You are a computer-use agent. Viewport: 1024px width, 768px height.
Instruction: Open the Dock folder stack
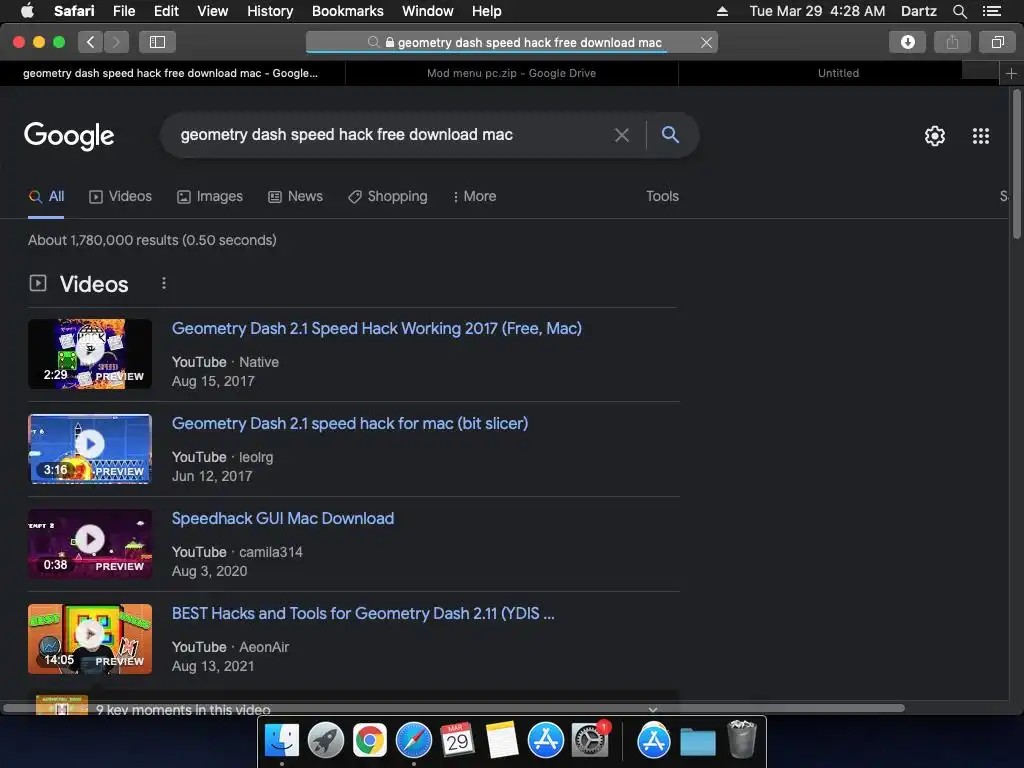click(697, 742)
